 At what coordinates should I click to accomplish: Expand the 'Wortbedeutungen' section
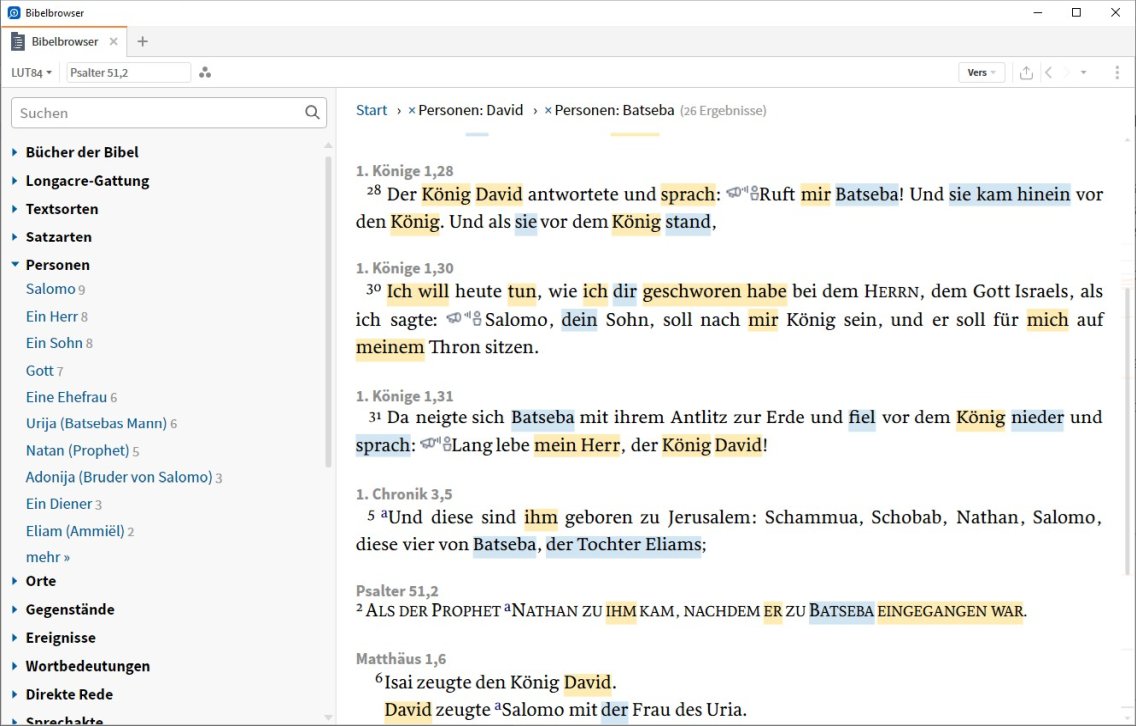tap(14, 666)
